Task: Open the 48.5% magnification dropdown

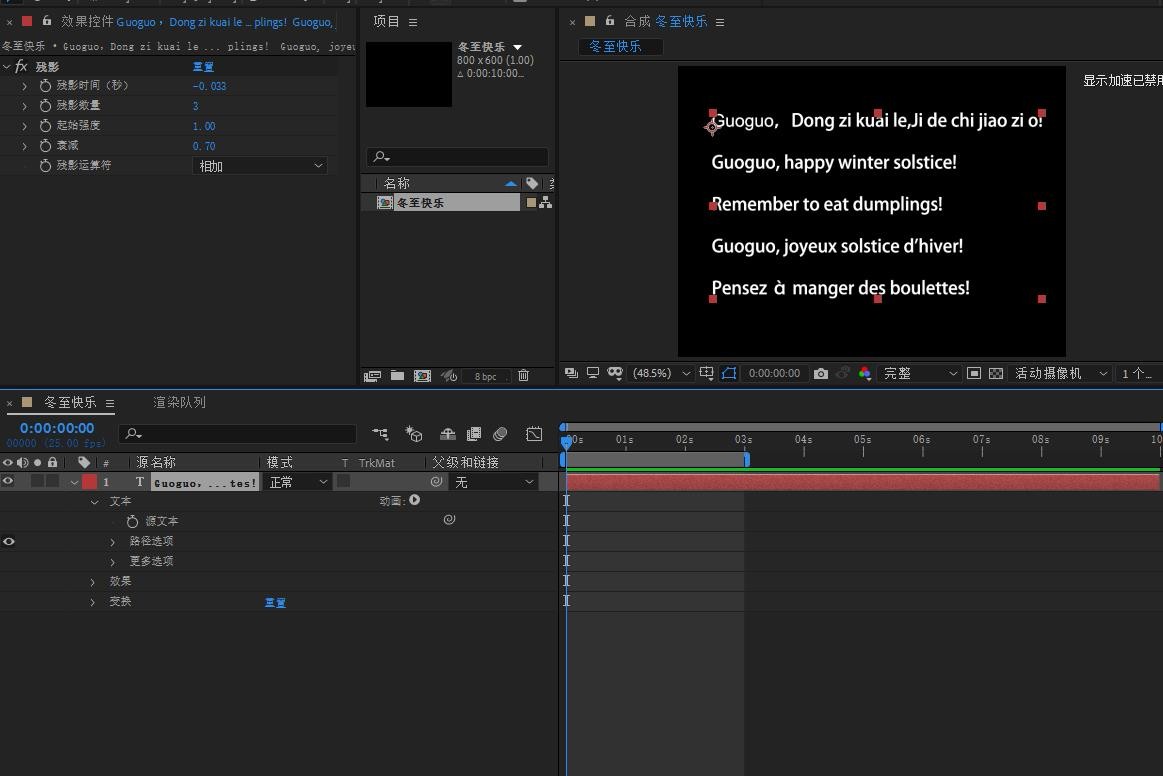Action: [x=661, y=373]
